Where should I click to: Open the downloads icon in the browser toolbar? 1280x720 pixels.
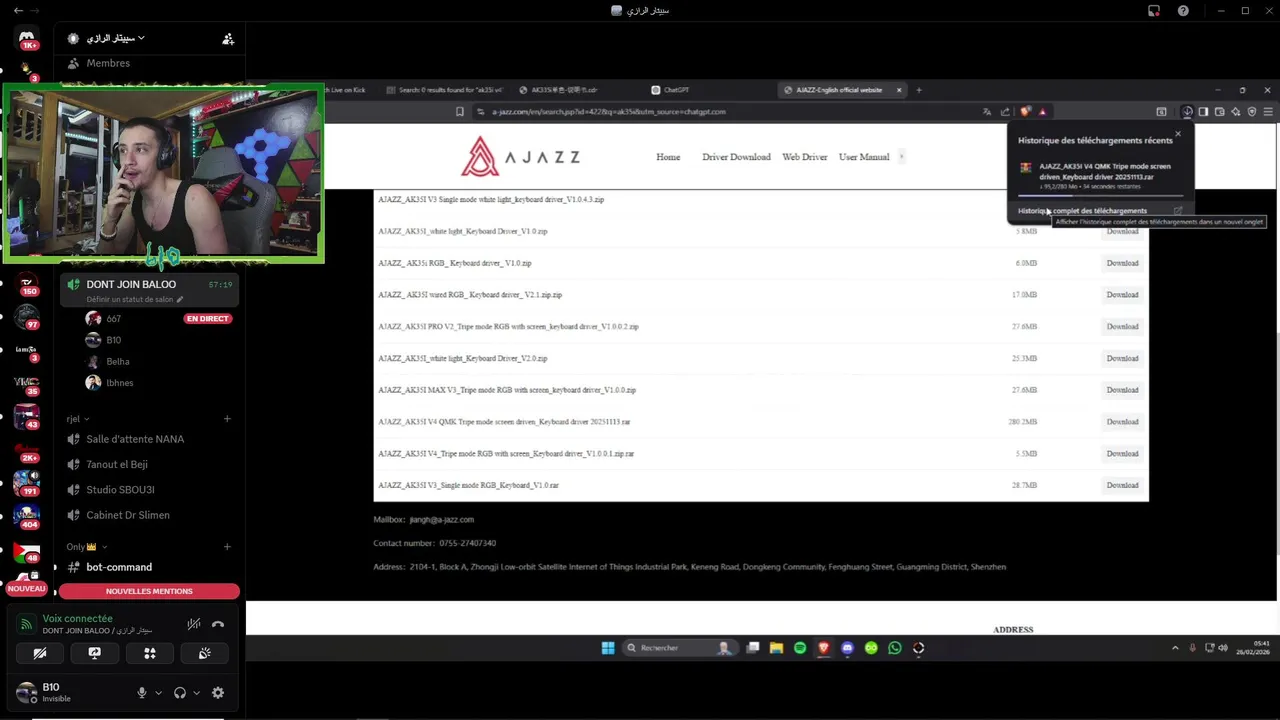click(1187, 112)
